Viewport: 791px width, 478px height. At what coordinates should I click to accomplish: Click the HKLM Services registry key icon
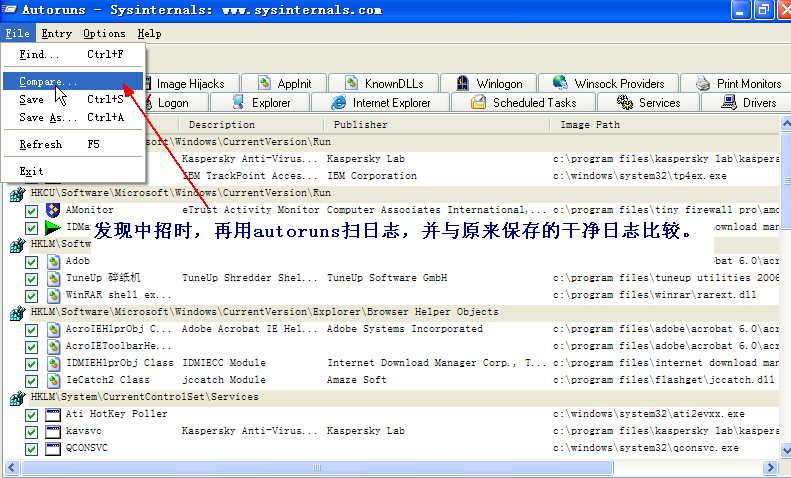click(18, 398)
